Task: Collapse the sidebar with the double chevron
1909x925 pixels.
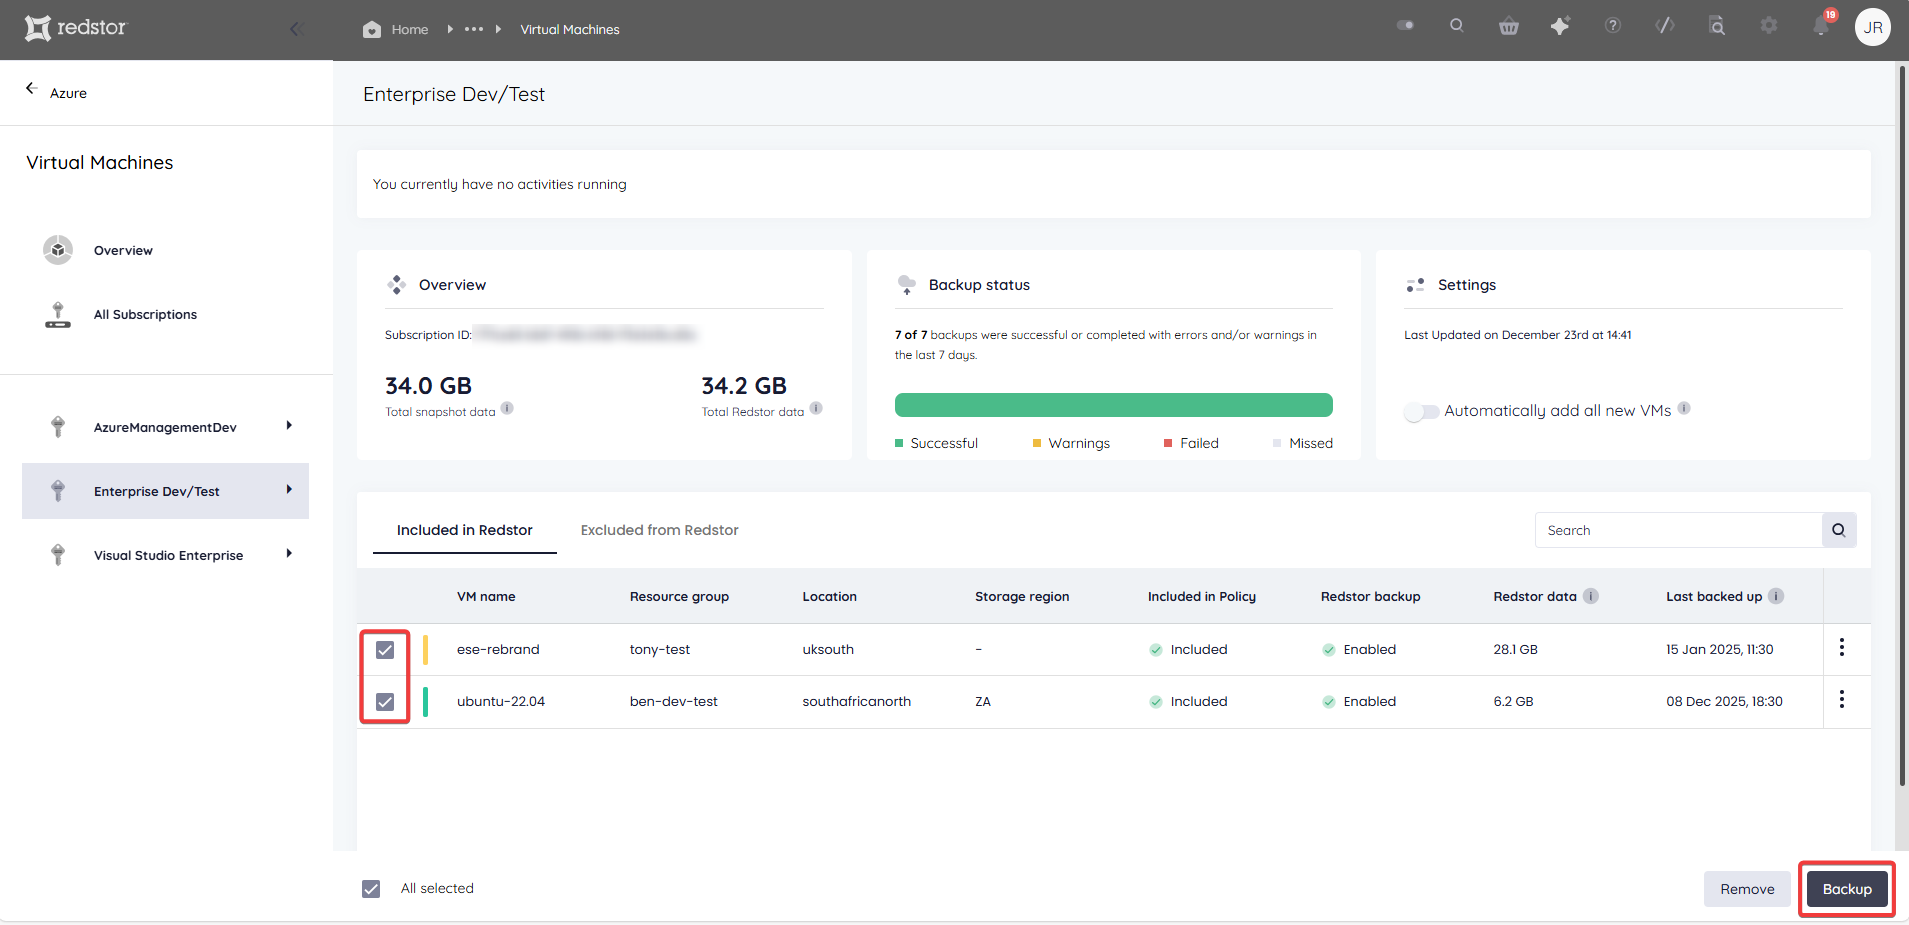Action: pyautogui.click(x=296, y=29)
